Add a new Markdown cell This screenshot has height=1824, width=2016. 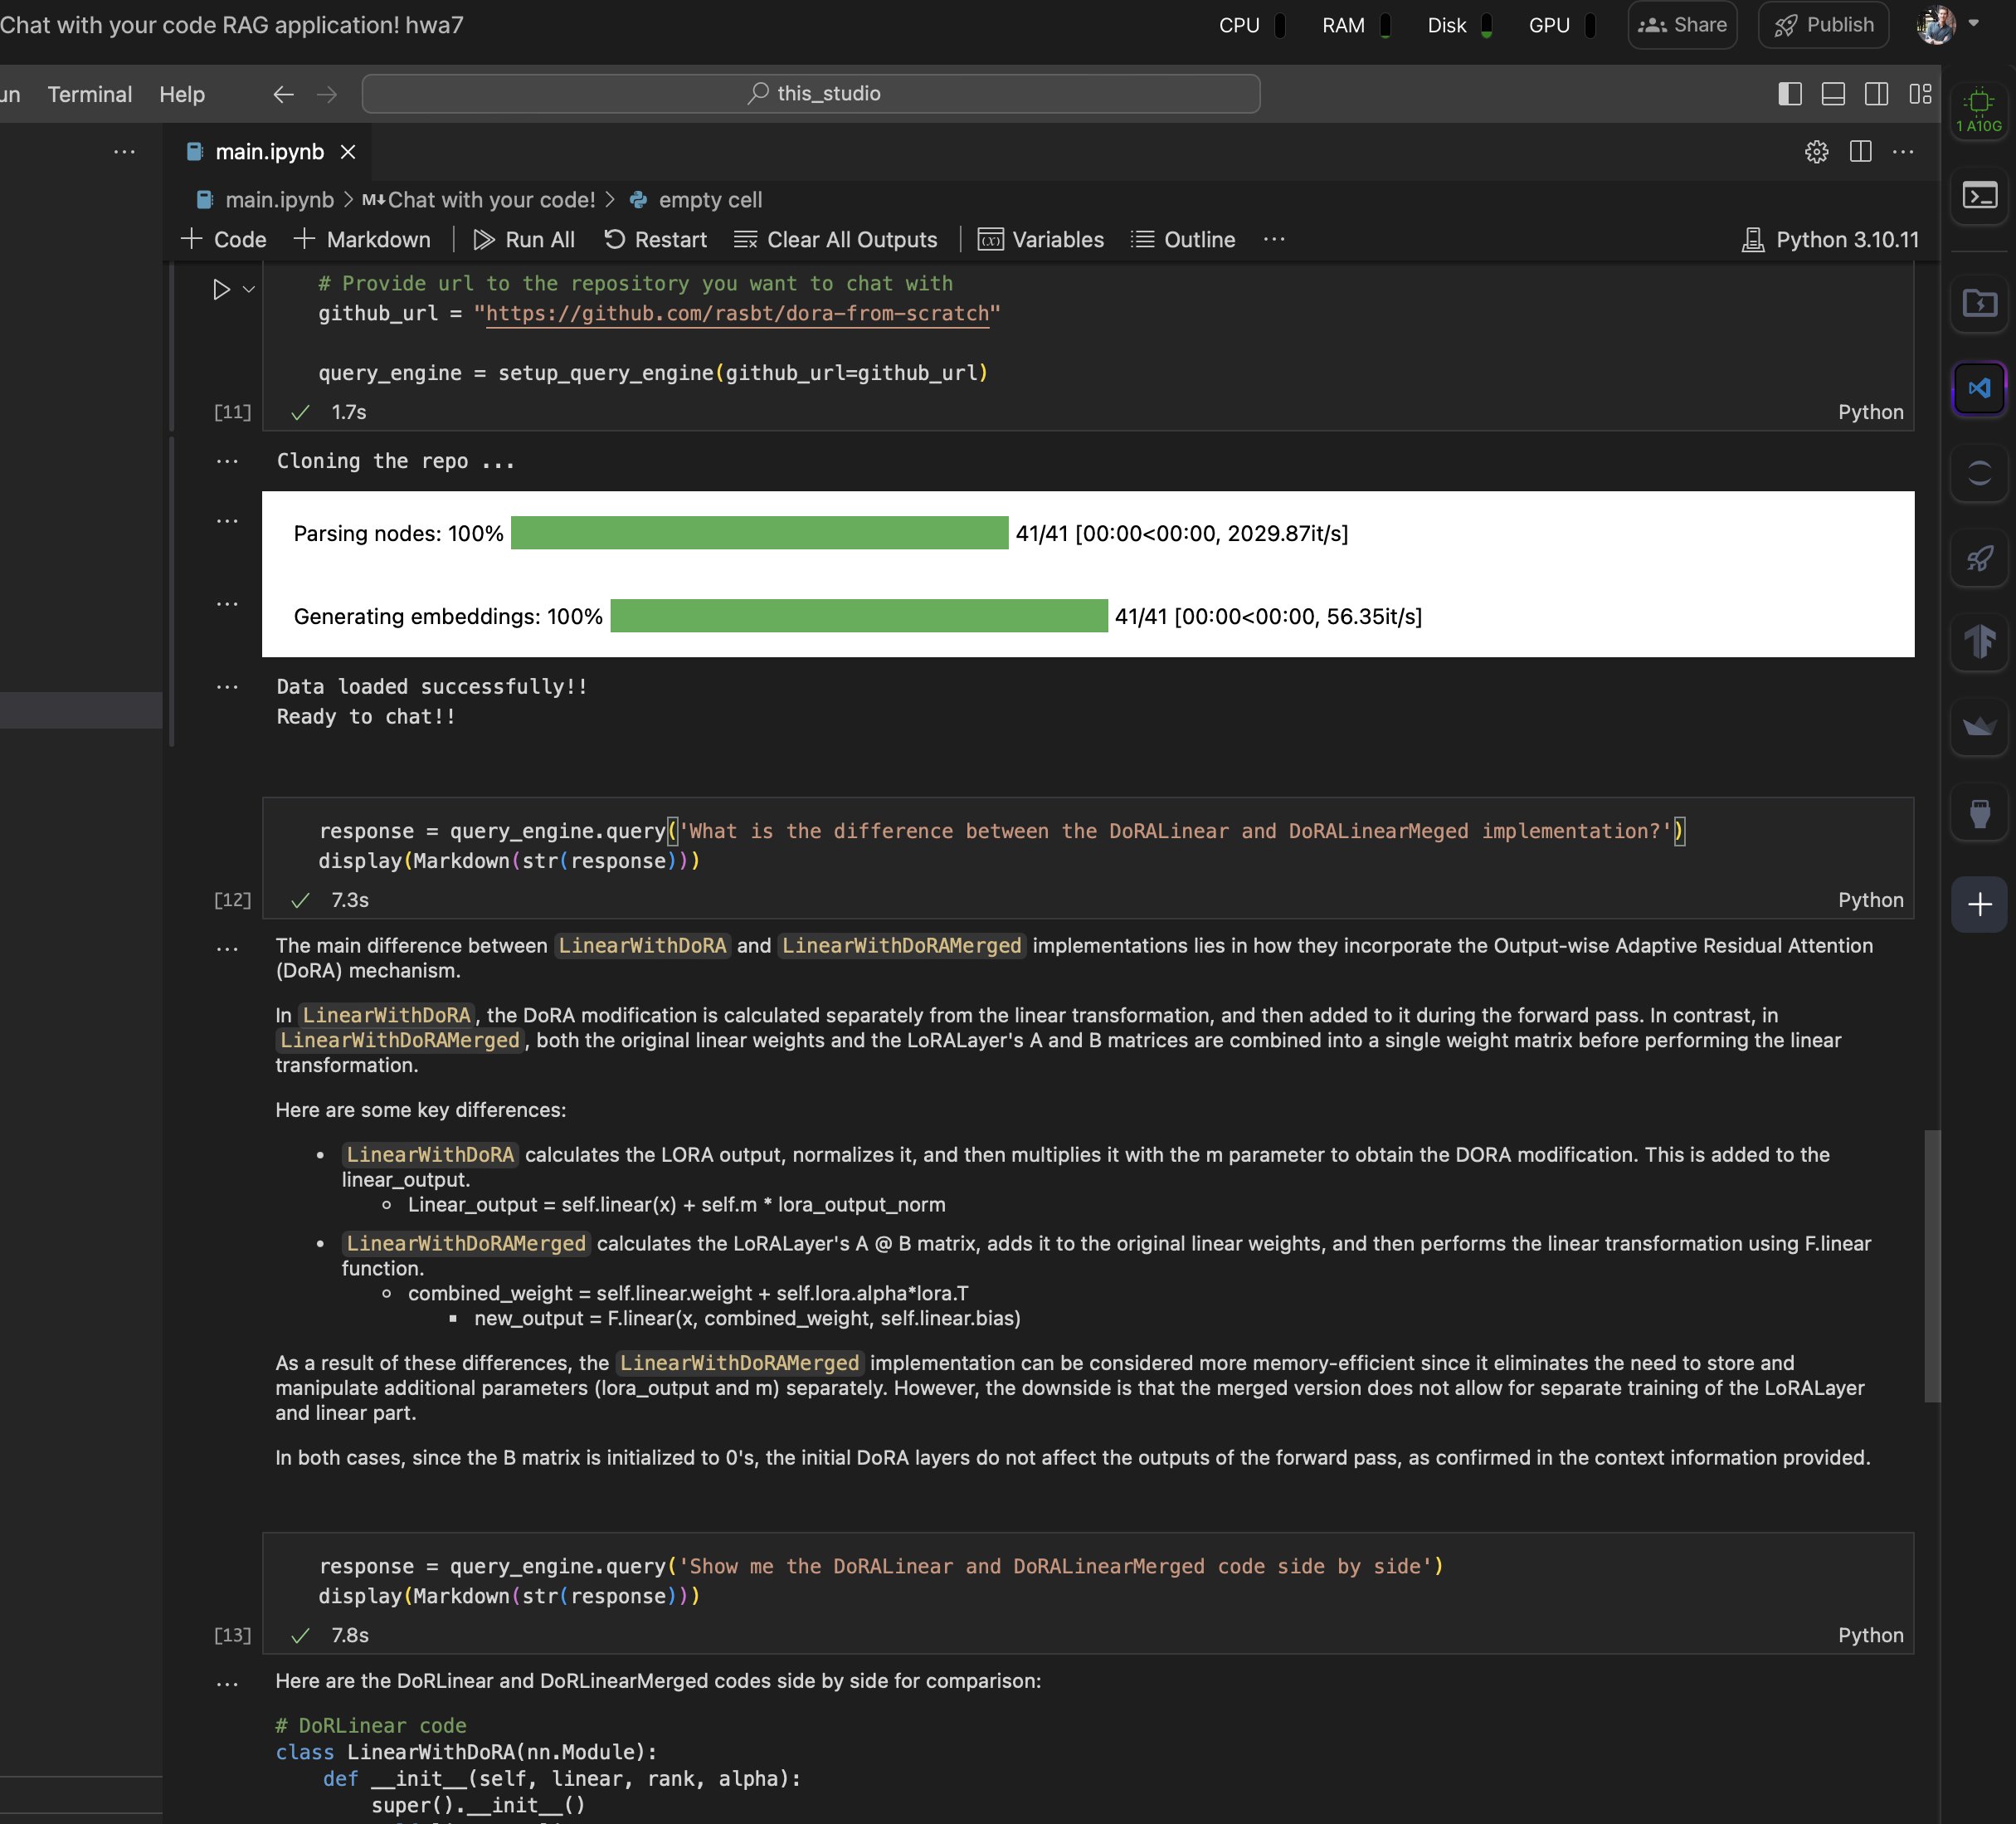(362, 240)
